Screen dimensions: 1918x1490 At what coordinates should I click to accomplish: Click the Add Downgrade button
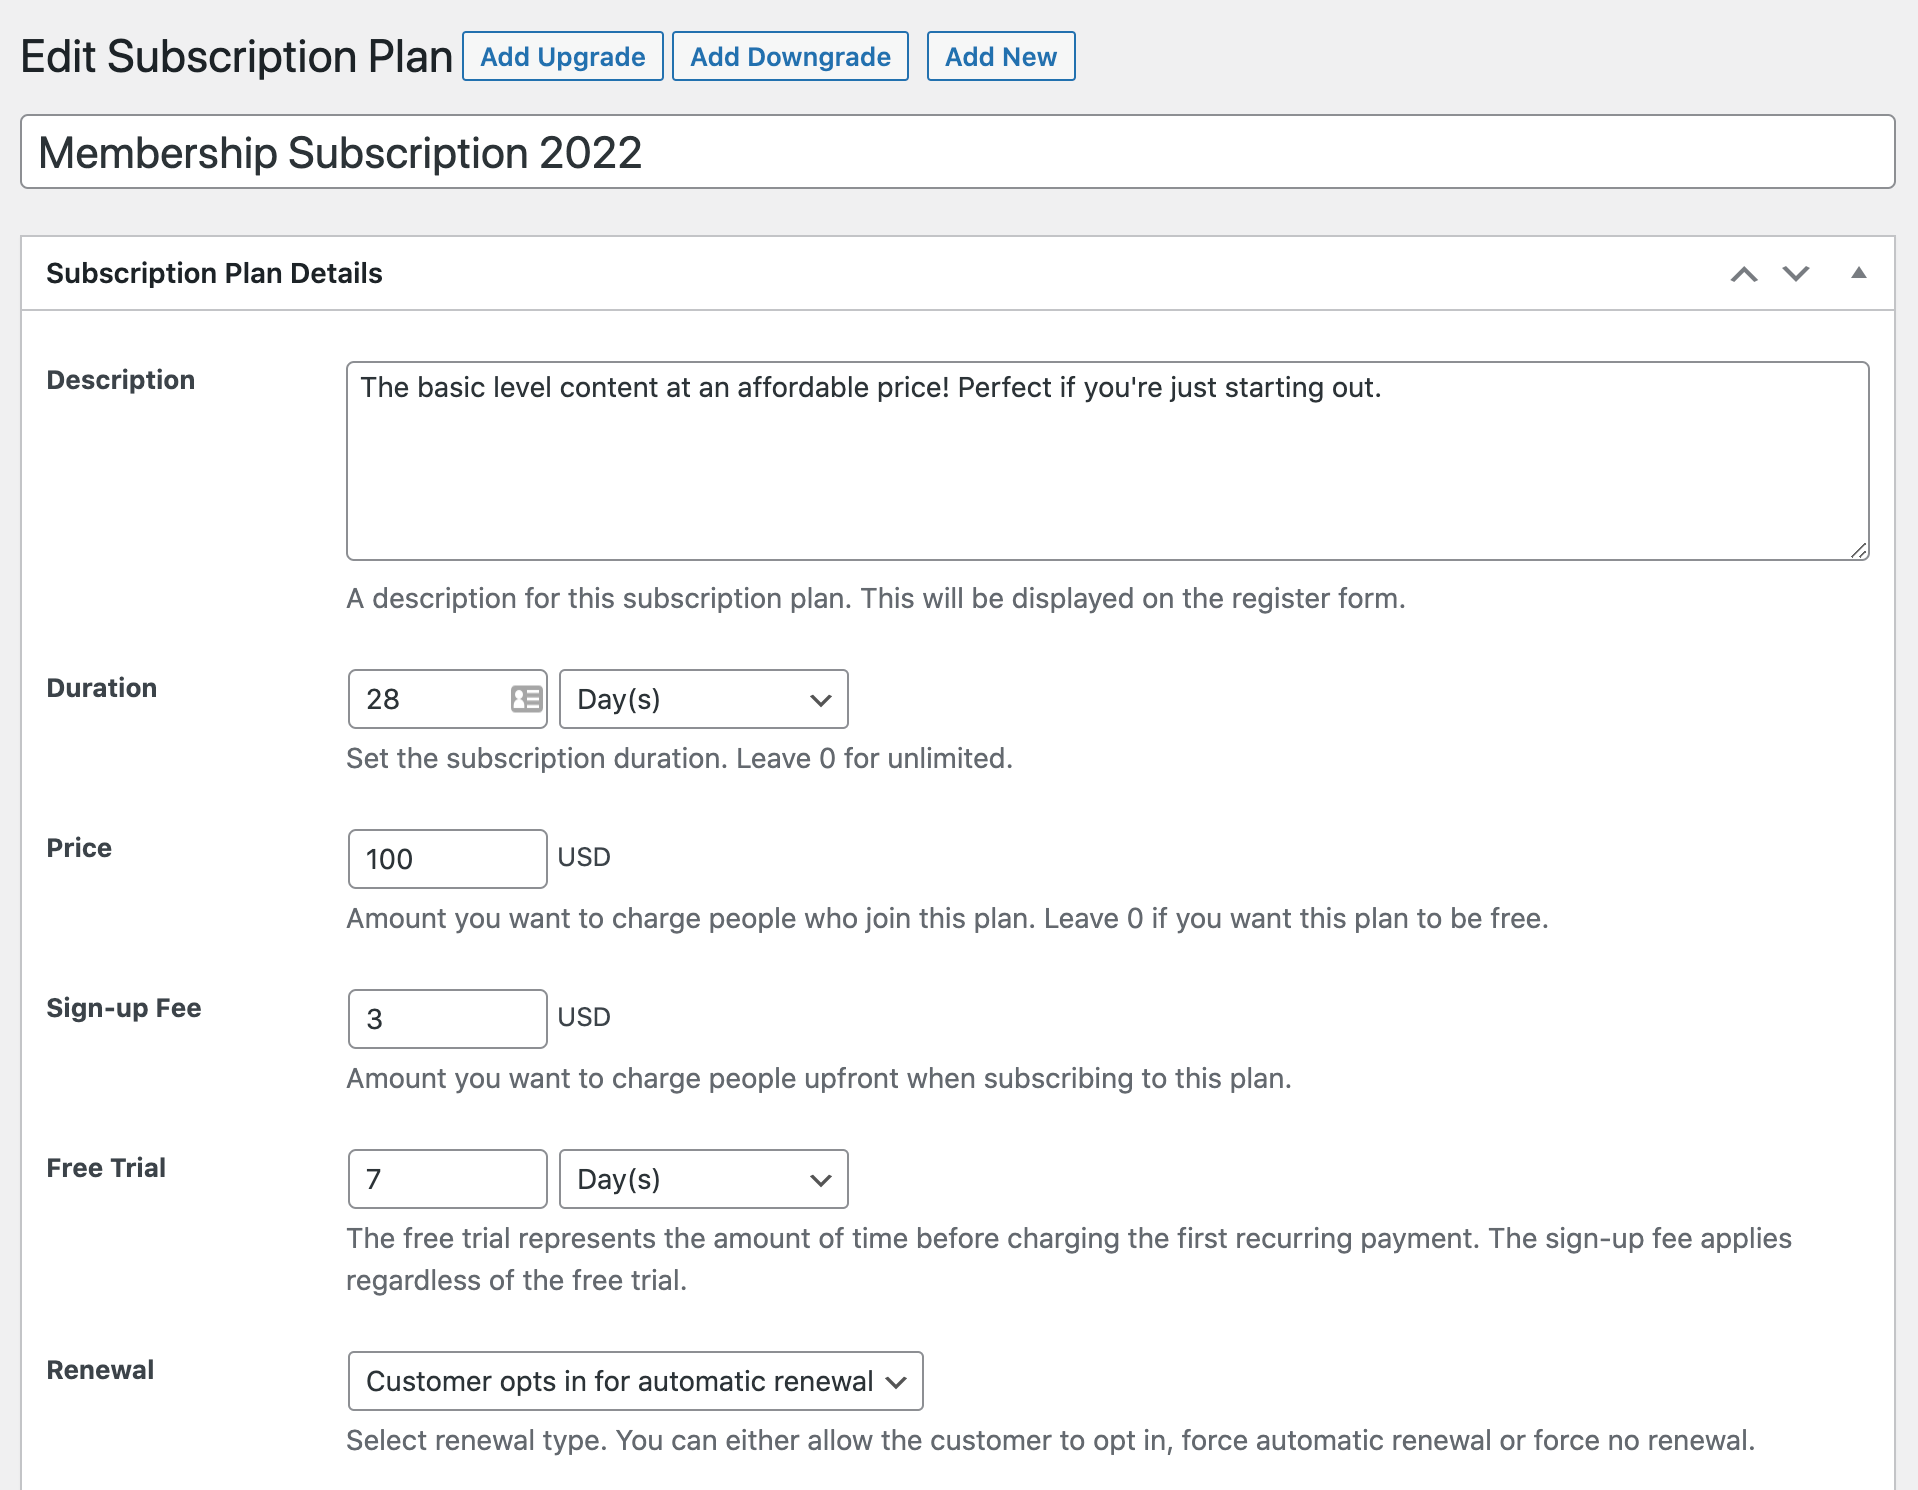790,57
